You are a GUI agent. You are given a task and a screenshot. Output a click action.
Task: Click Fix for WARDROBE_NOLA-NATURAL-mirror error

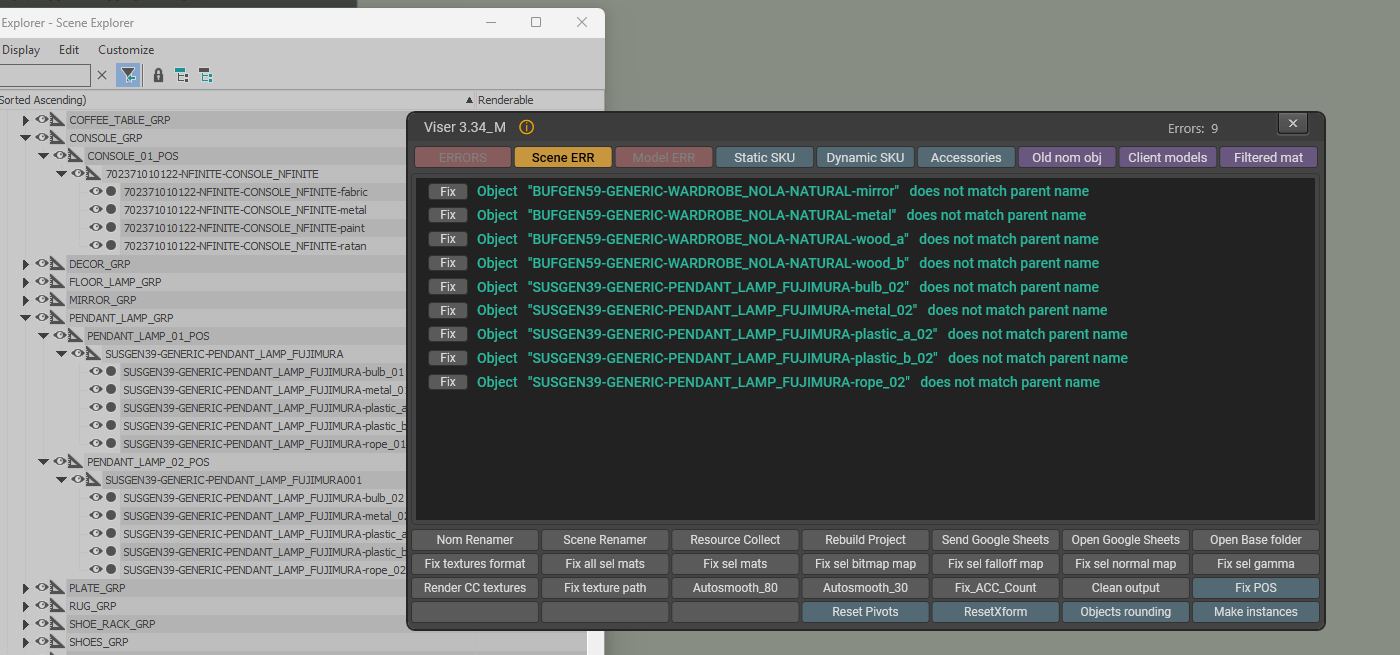click(x=448, y=191)
